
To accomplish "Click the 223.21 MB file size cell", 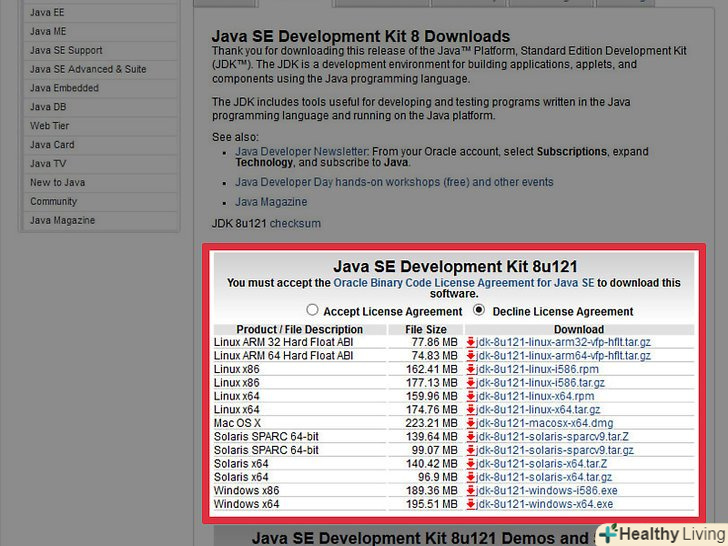I will [x=432, y=423].
